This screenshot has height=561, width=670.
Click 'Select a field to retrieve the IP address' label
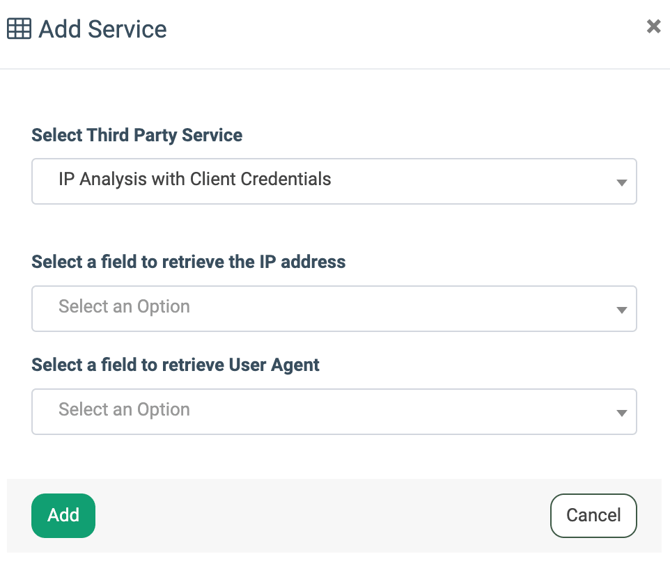(188, 262)
